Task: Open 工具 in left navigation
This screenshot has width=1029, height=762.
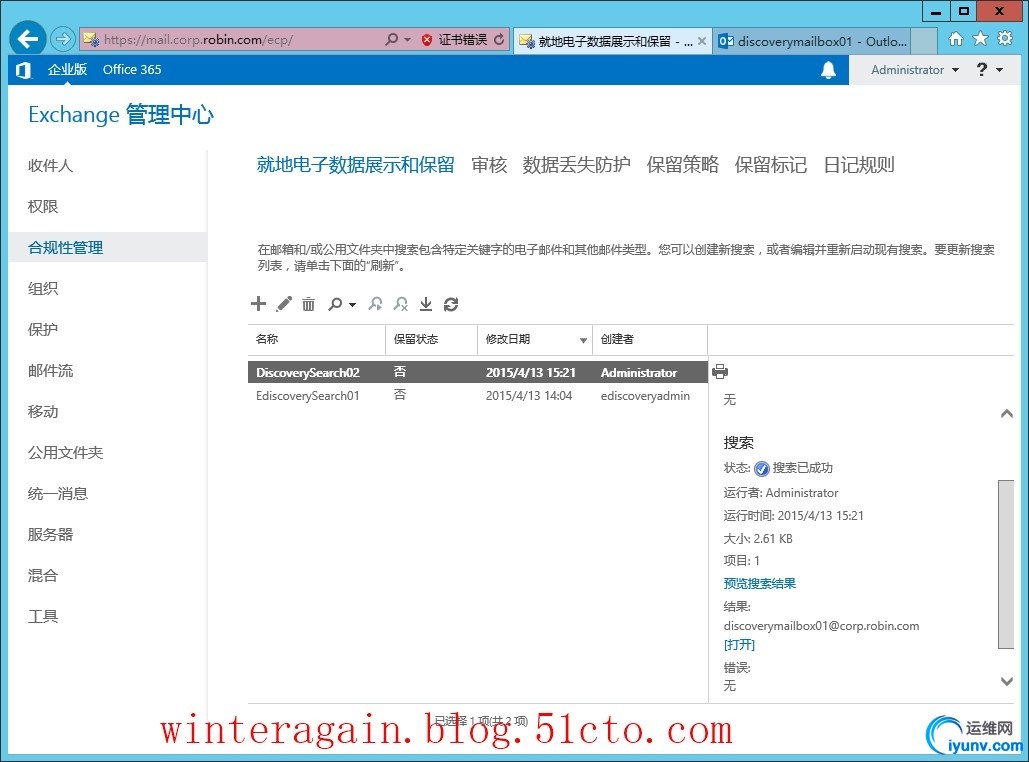Action: [43, 617]
